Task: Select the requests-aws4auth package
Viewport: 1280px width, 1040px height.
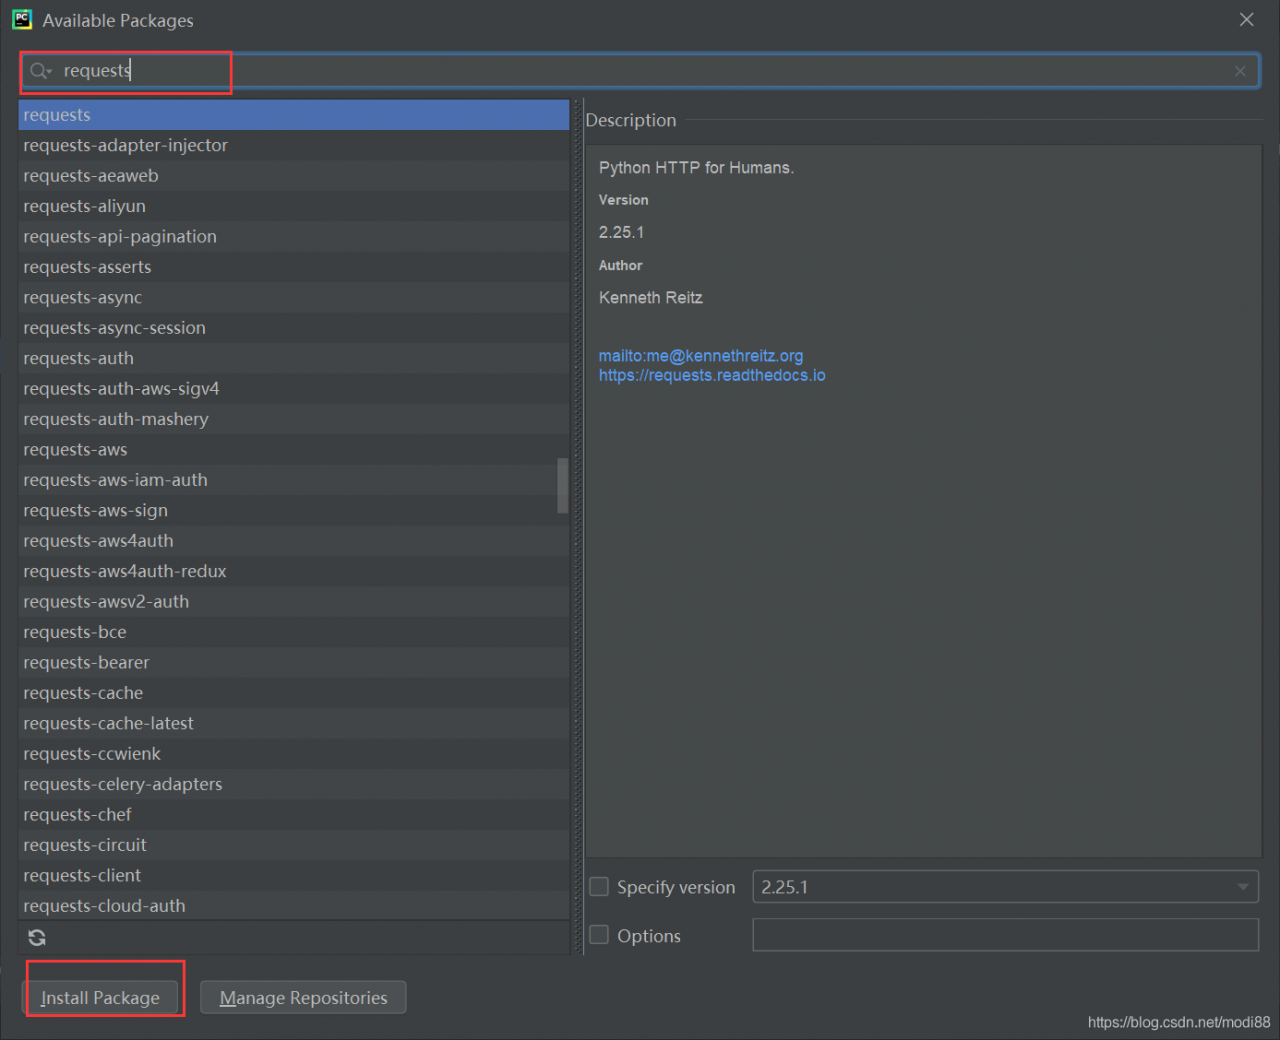Action: [x=294, y=541]
